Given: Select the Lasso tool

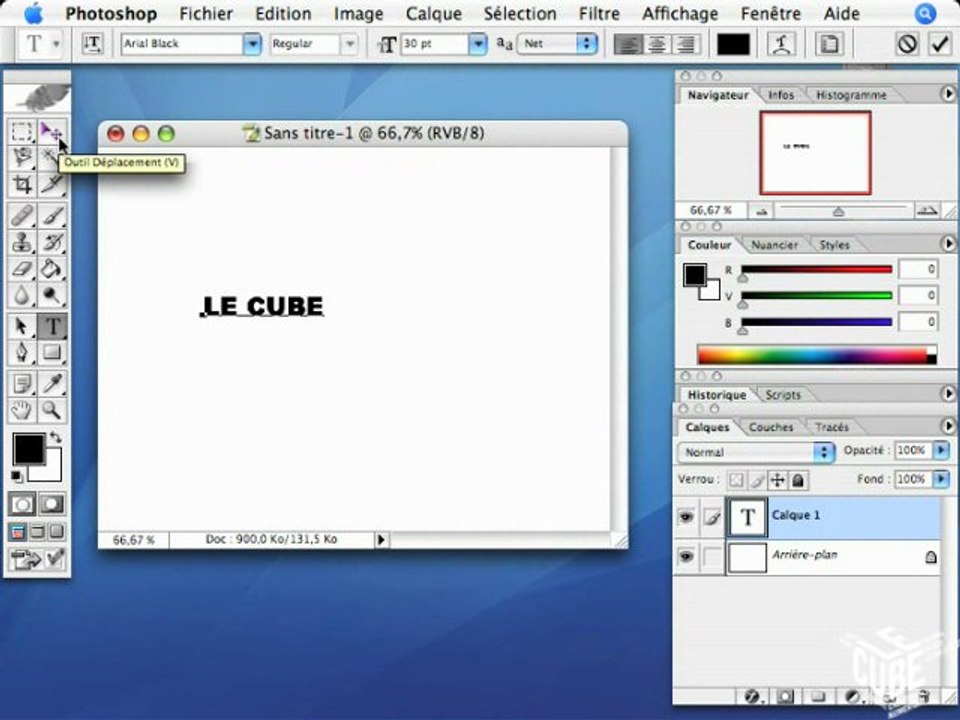Looking at the screenshot, I should point(22,158).
